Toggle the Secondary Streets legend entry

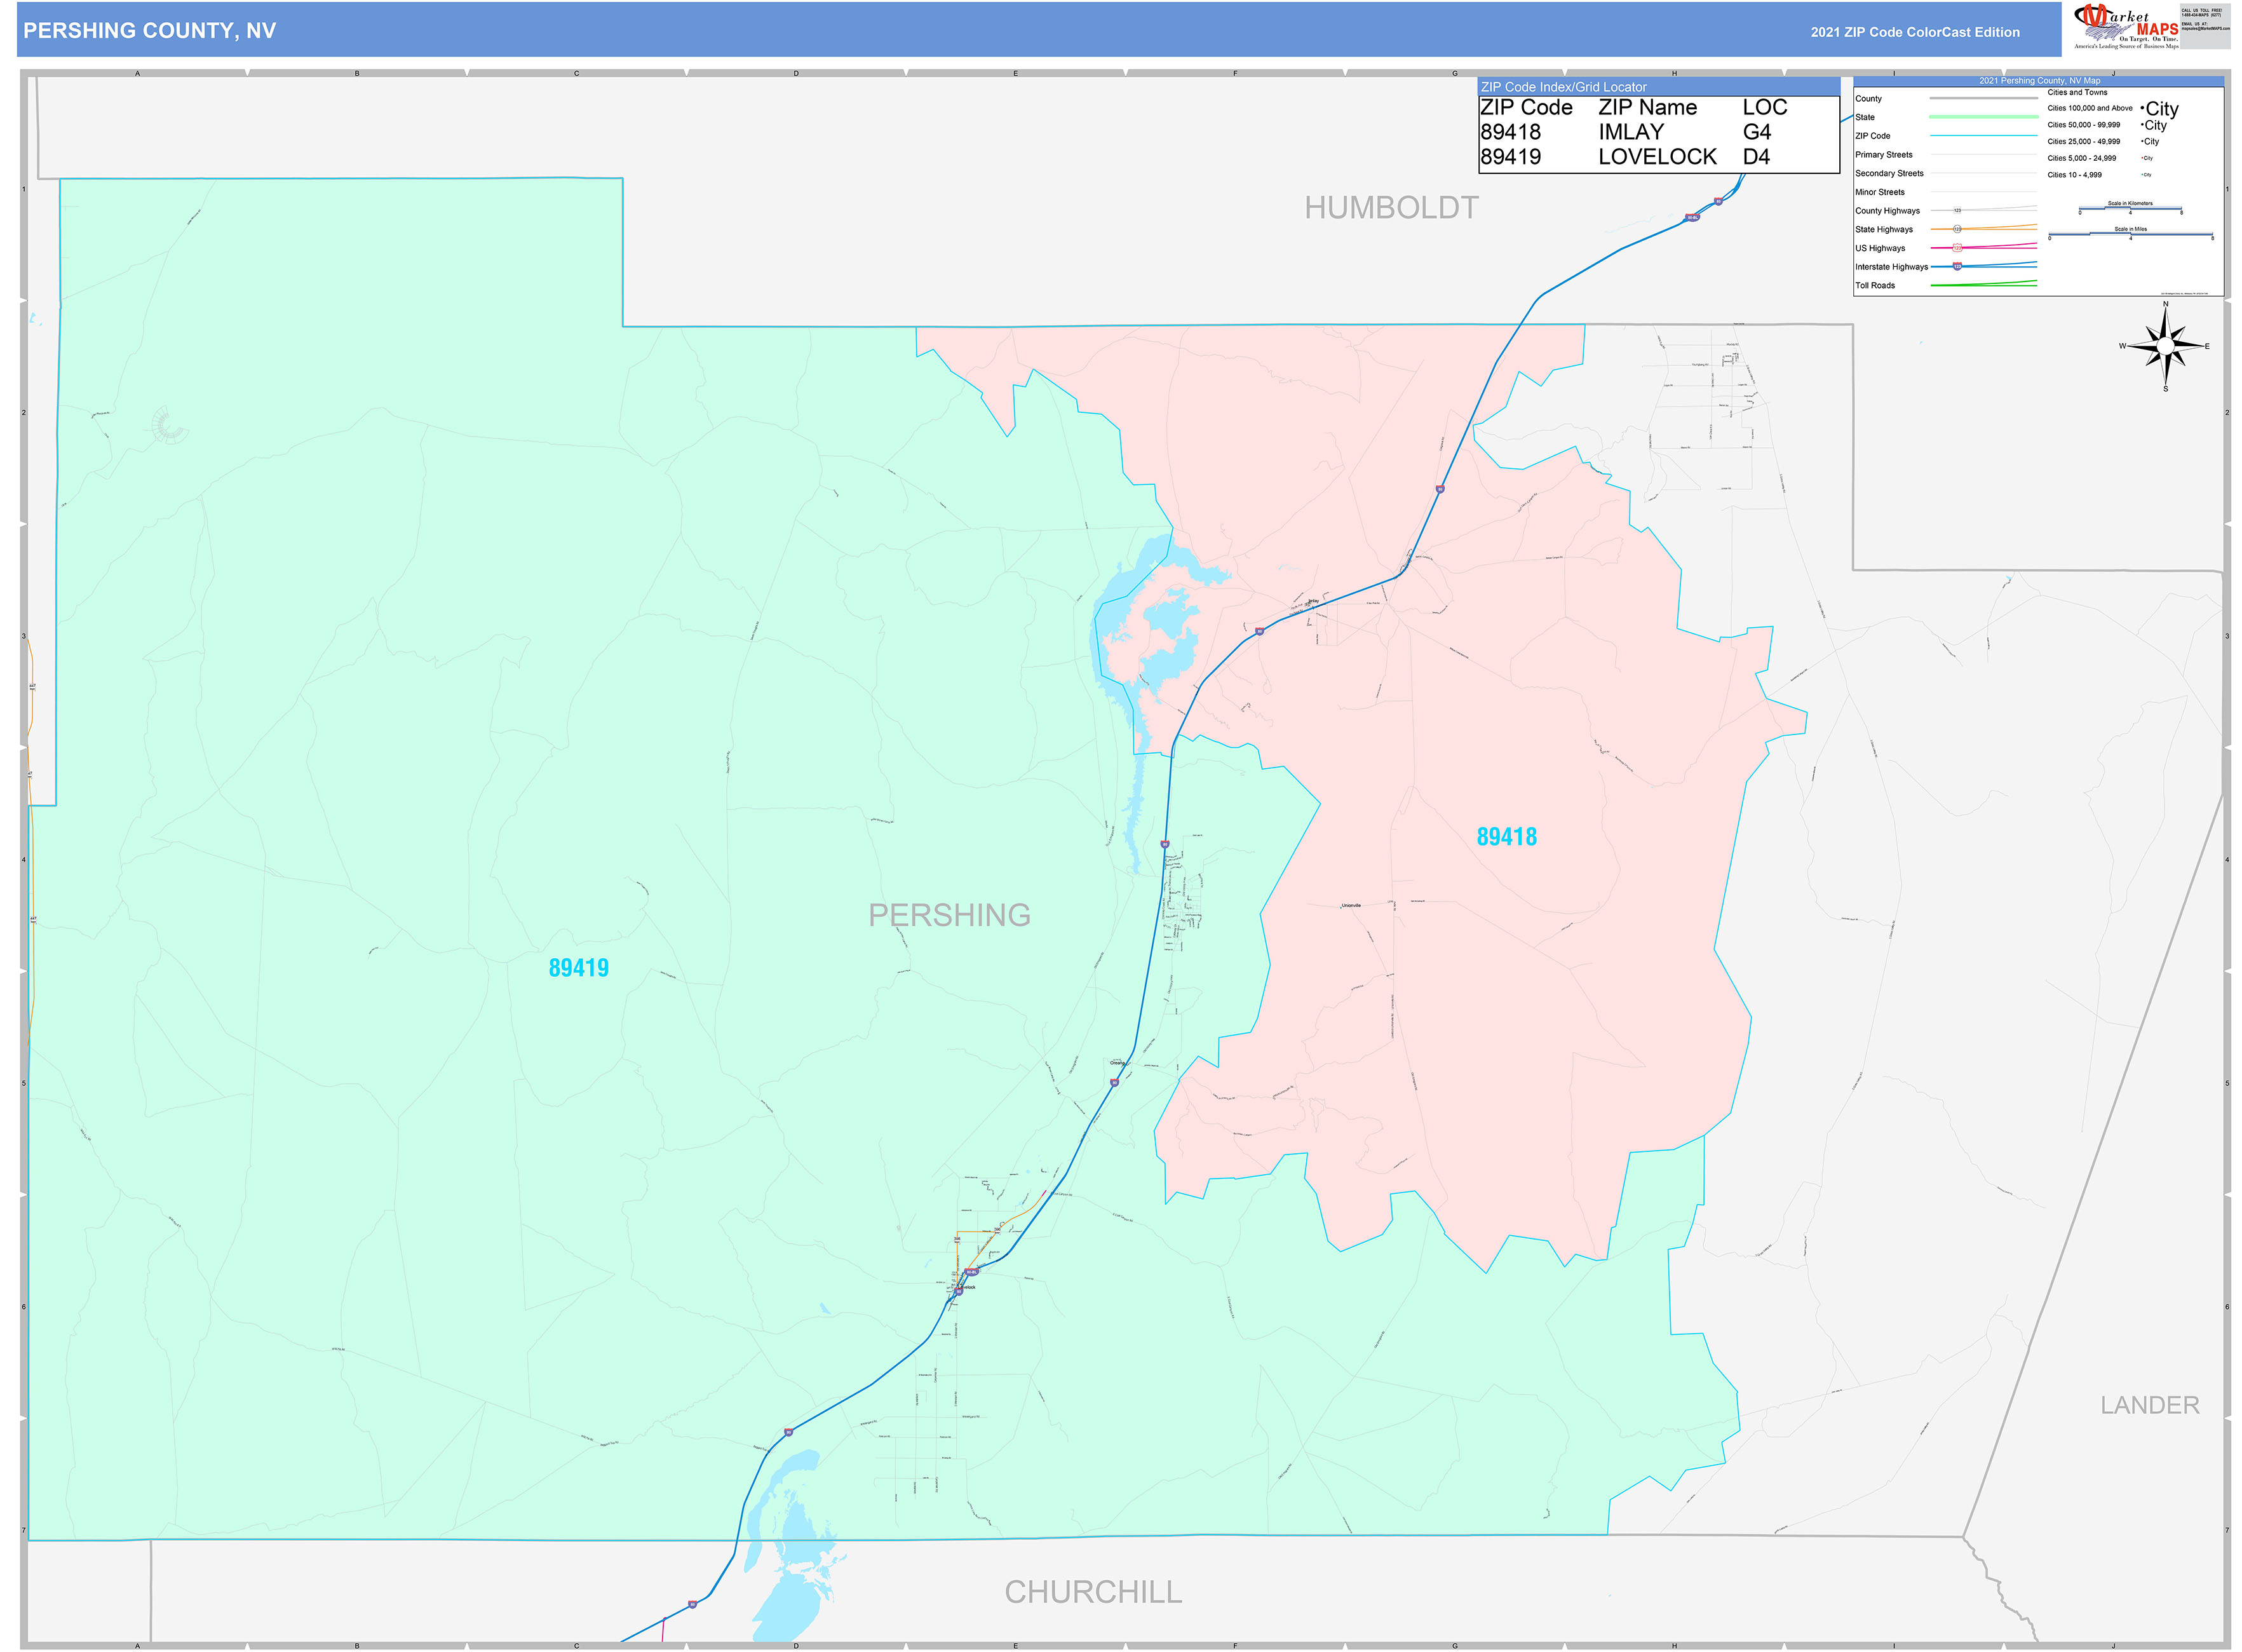pyautogui.click(x=1890, y=174)
